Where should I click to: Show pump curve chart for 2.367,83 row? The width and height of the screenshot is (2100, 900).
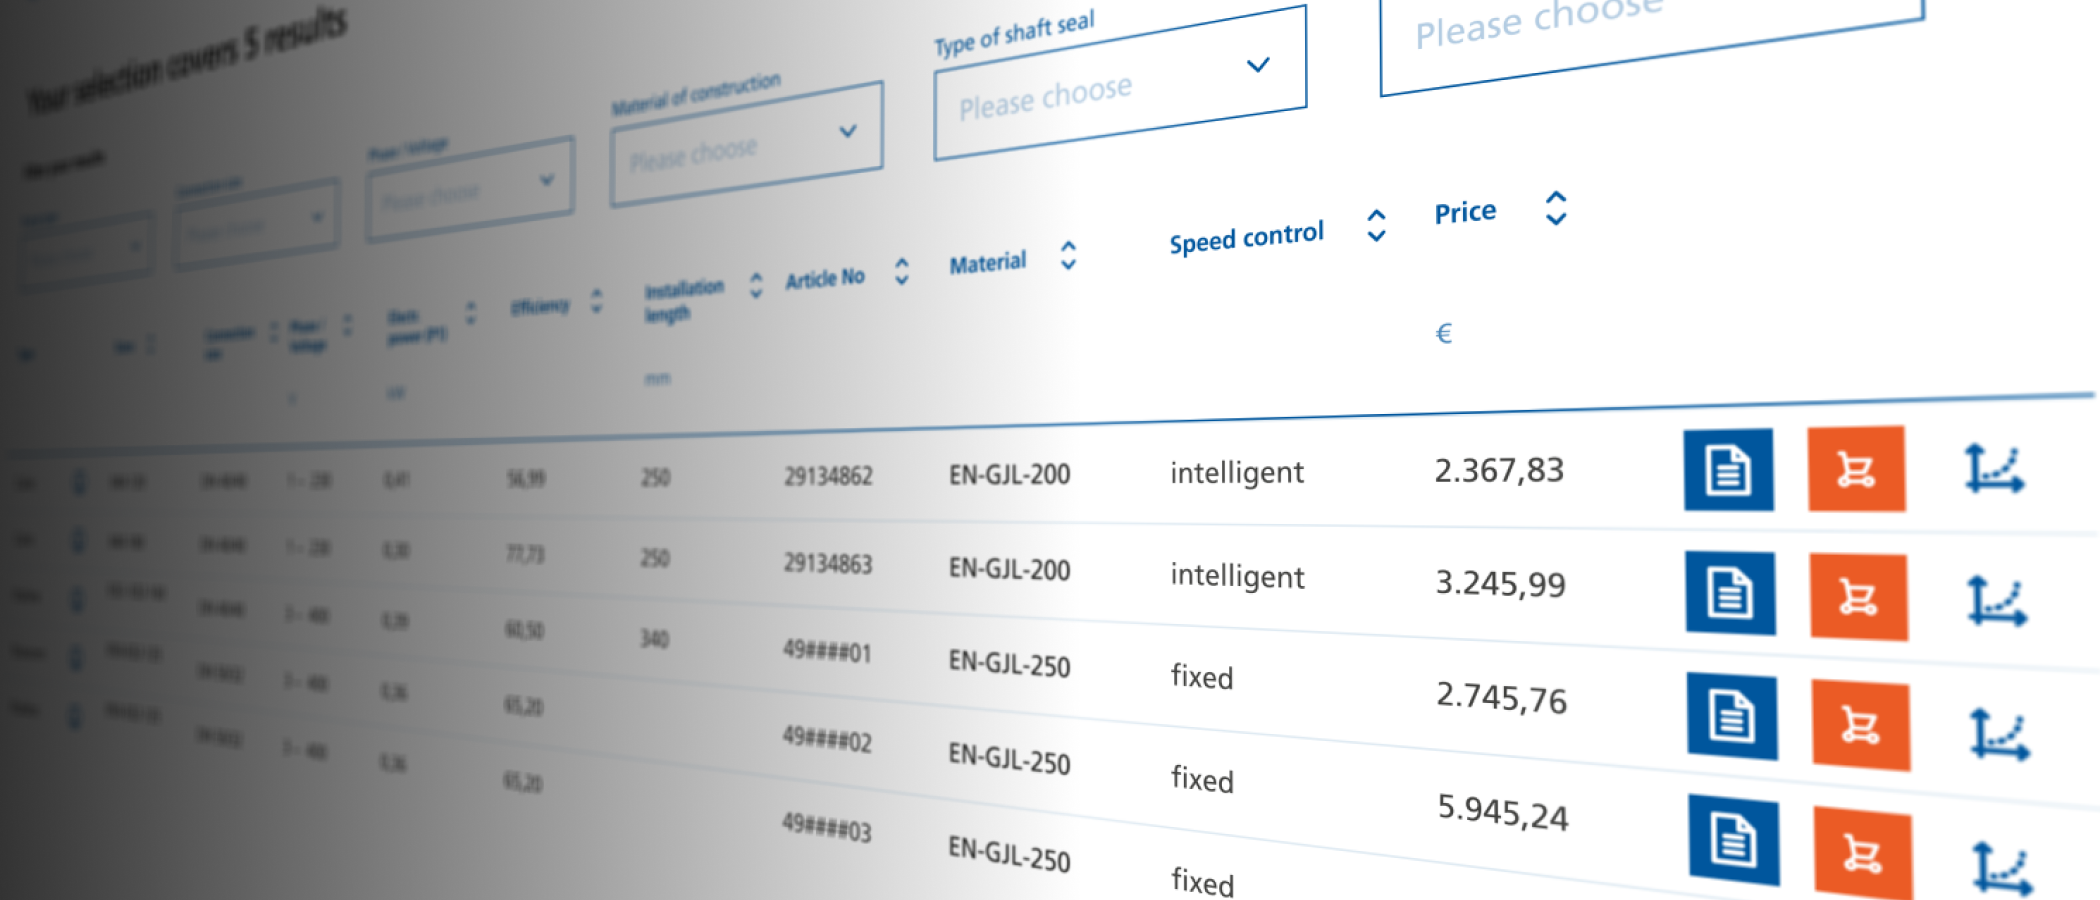pyautogui.click(x=1993, y=470)
